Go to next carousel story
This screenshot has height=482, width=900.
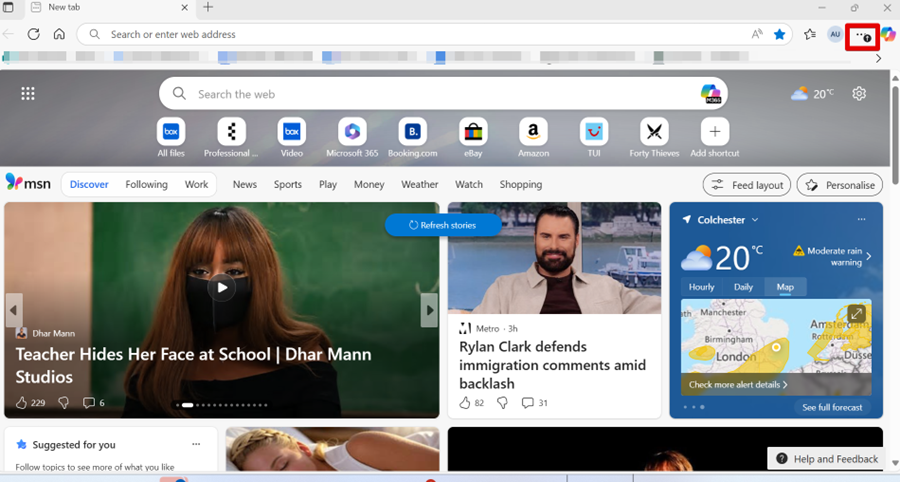[429, 310]
